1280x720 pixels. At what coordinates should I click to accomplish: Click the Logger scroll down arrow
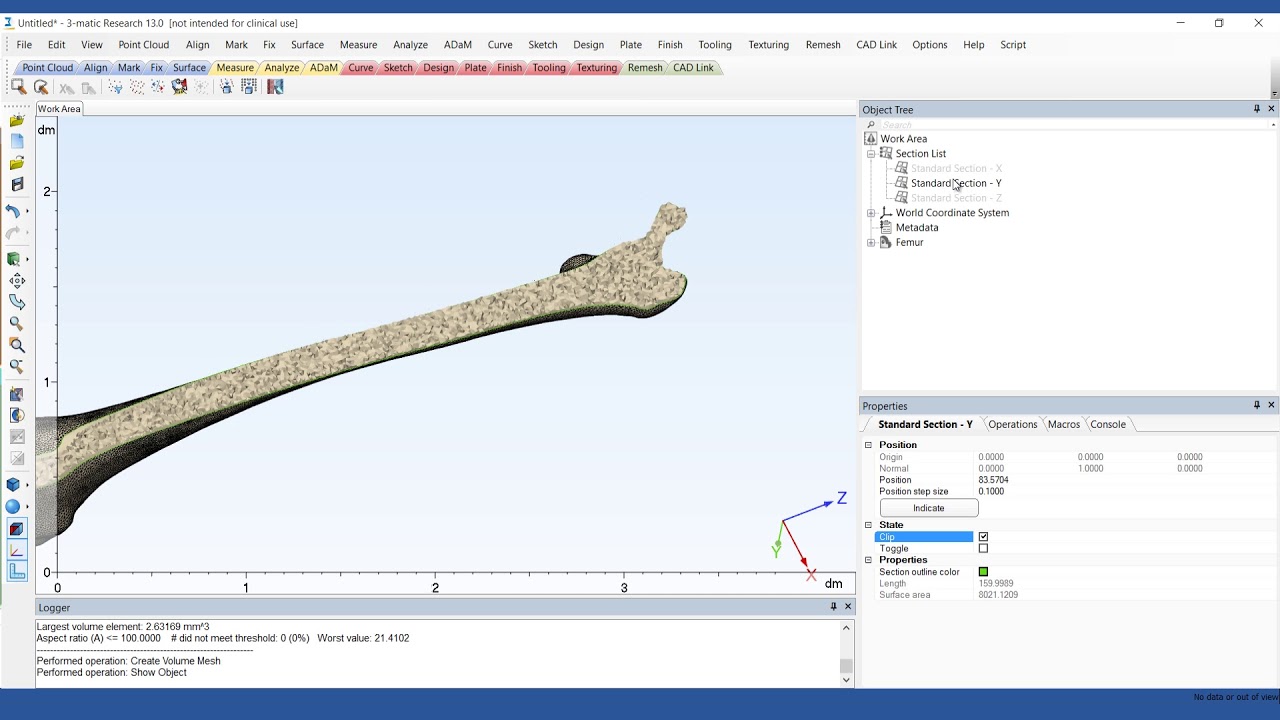(x=846, y=680)
